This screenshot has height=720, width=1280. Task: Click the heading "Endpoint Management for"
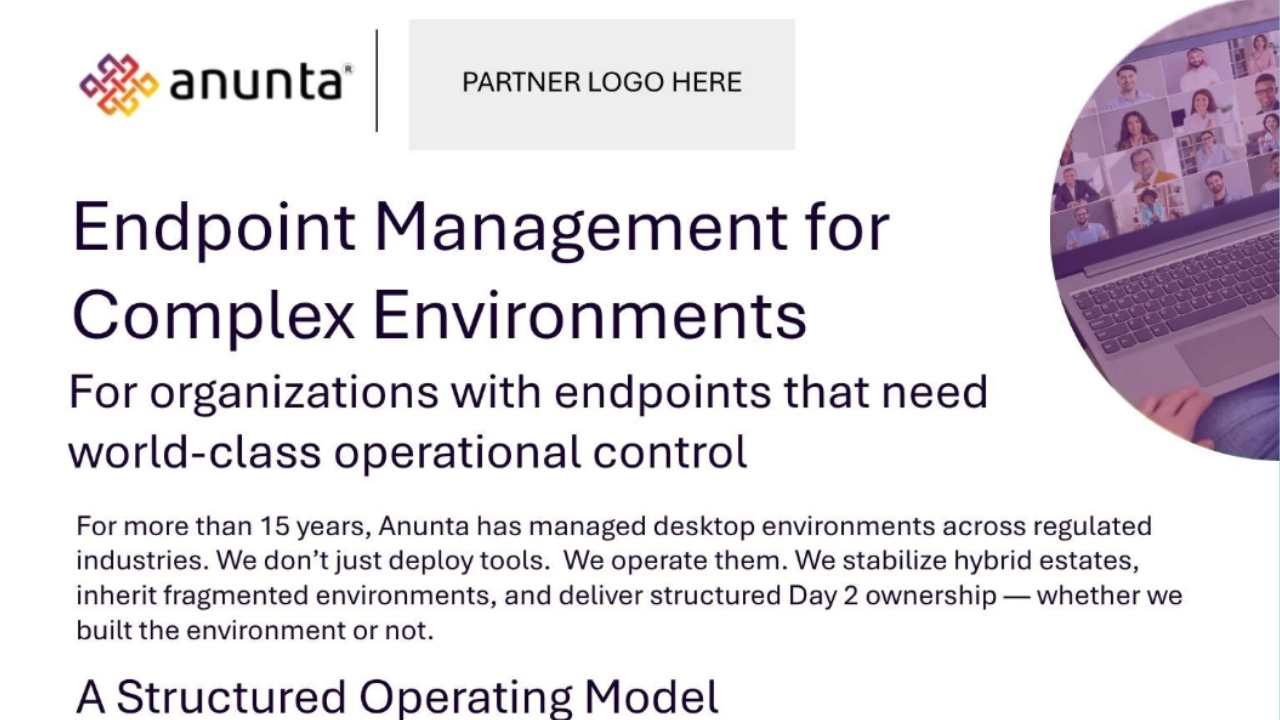[x=481, y=227]
